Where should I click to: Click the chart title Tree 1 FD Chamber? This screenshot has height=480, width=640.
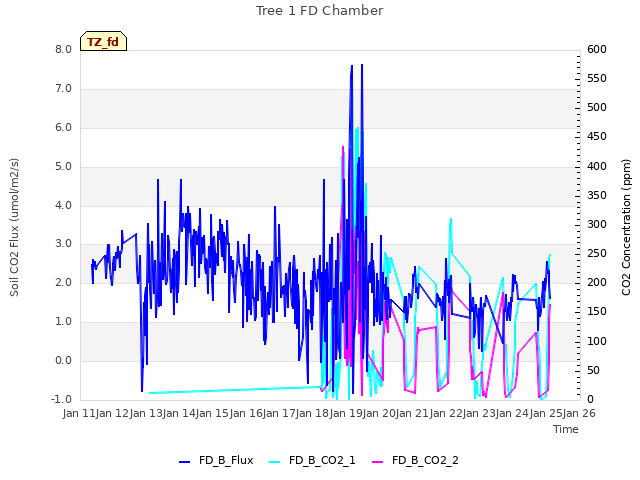click(x=319, y=11)
